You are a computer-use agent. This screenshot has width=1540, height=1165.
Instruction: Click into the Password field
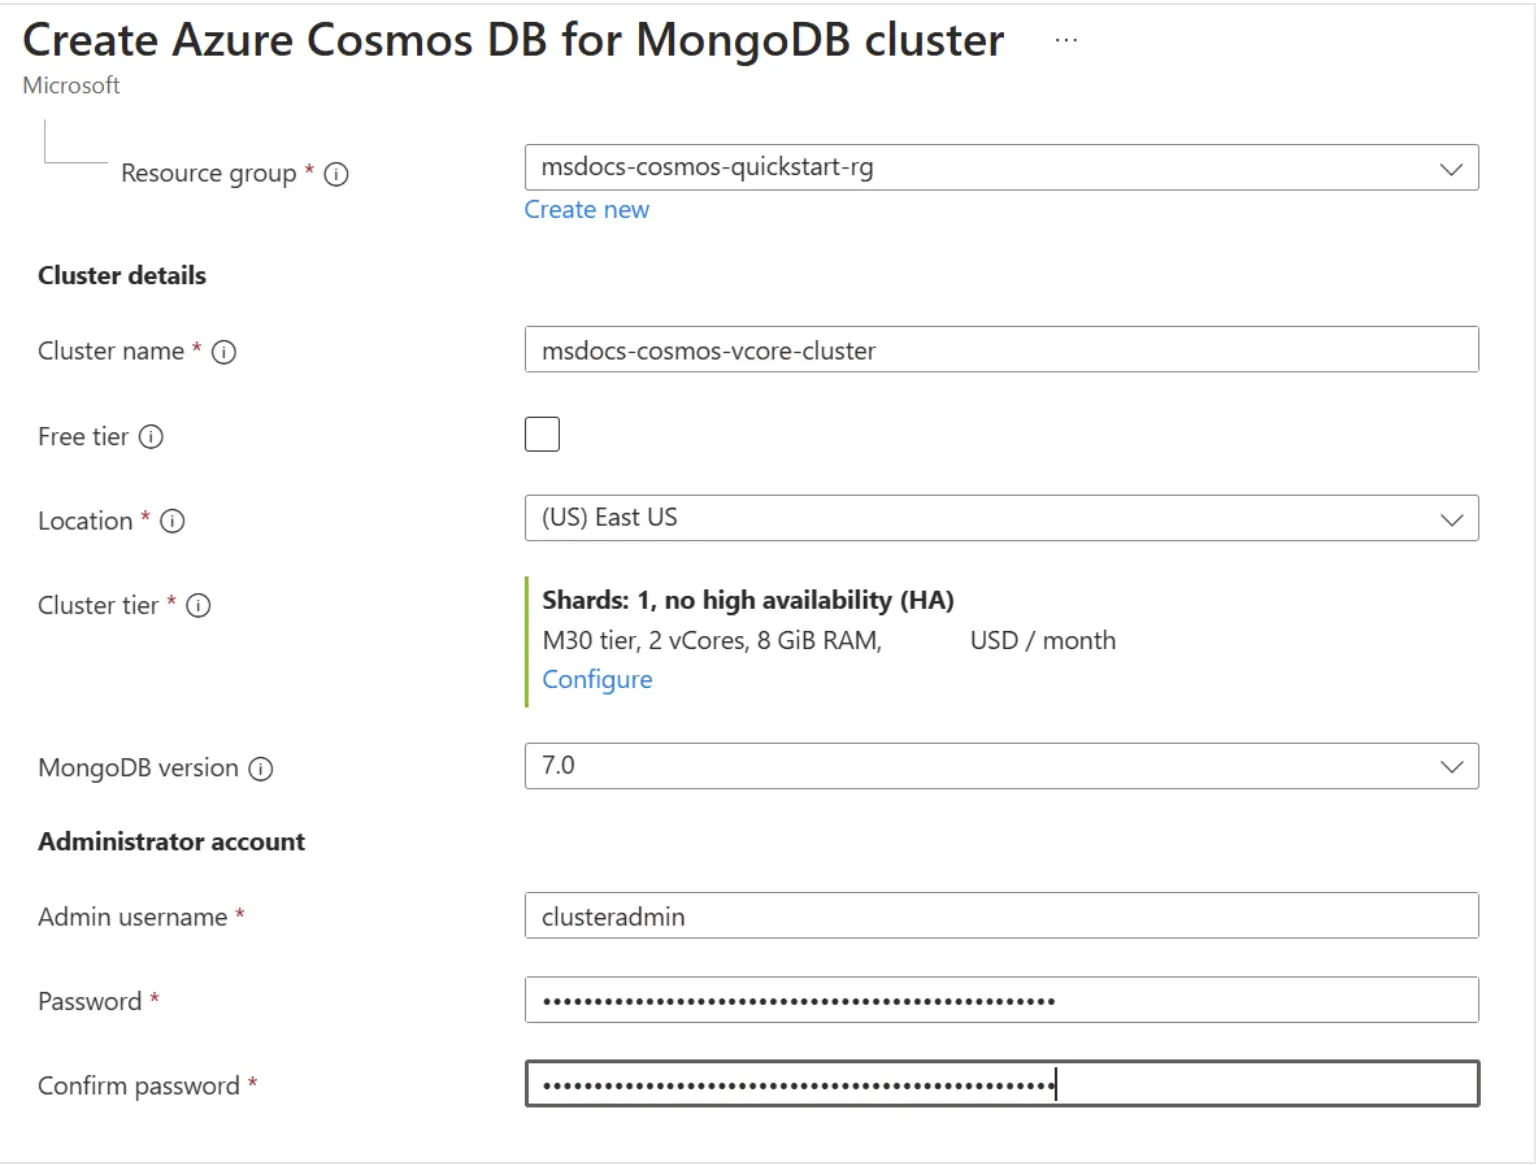(1001, 1000)
